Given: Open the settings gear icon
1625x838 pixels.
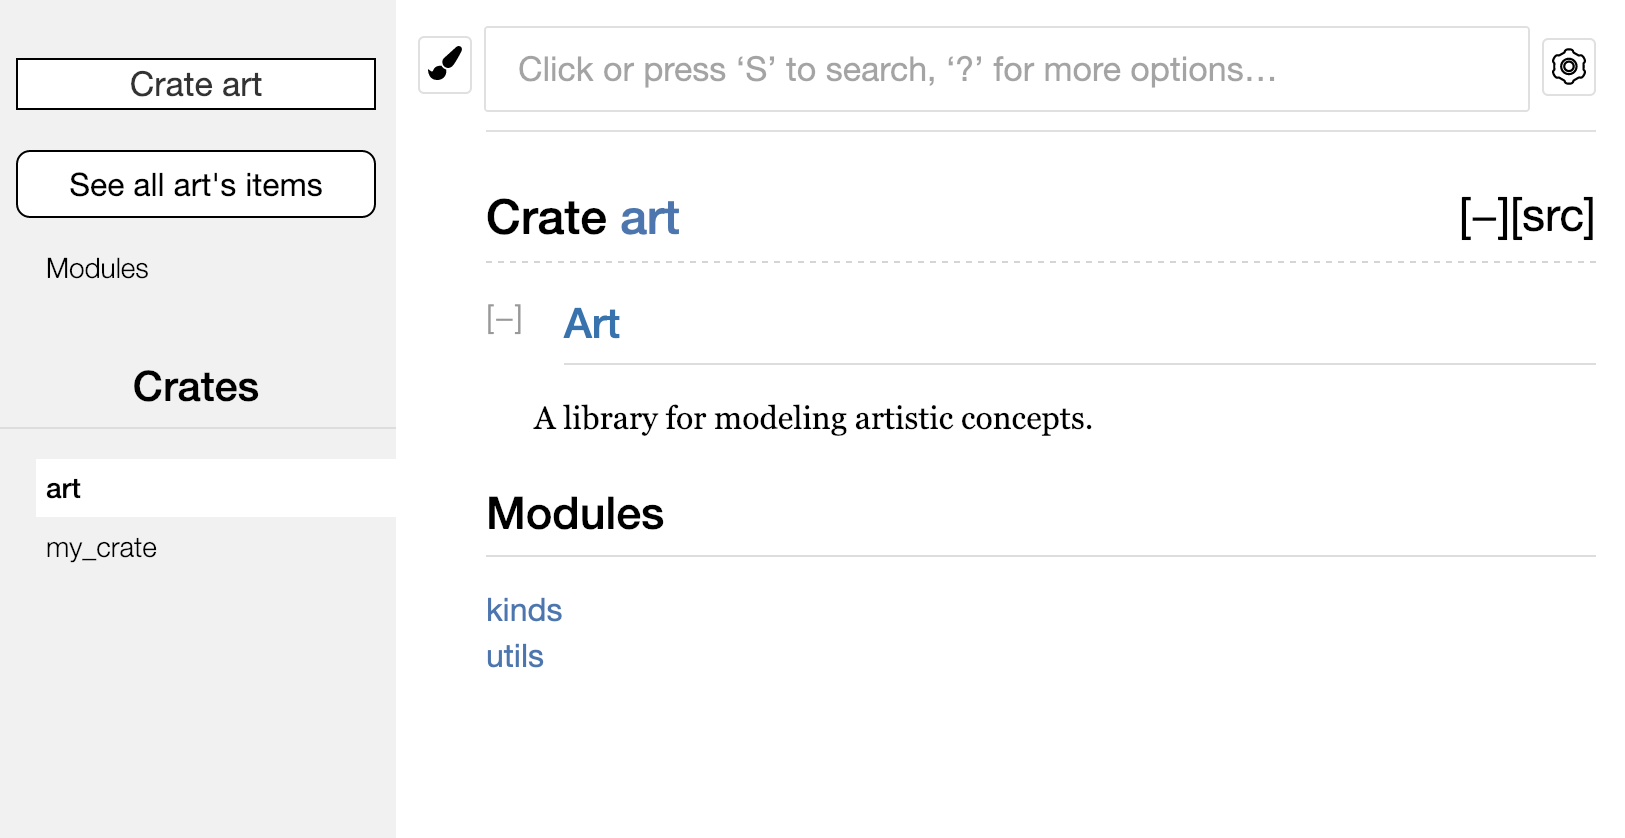Looking at the screenshot, I should coord(1568,67).
